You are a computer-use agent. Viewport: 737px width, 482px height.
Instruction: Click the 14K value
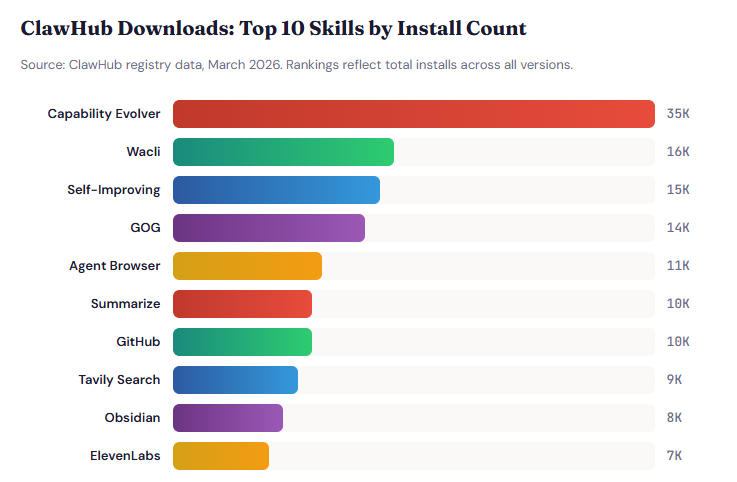point(678,228)
